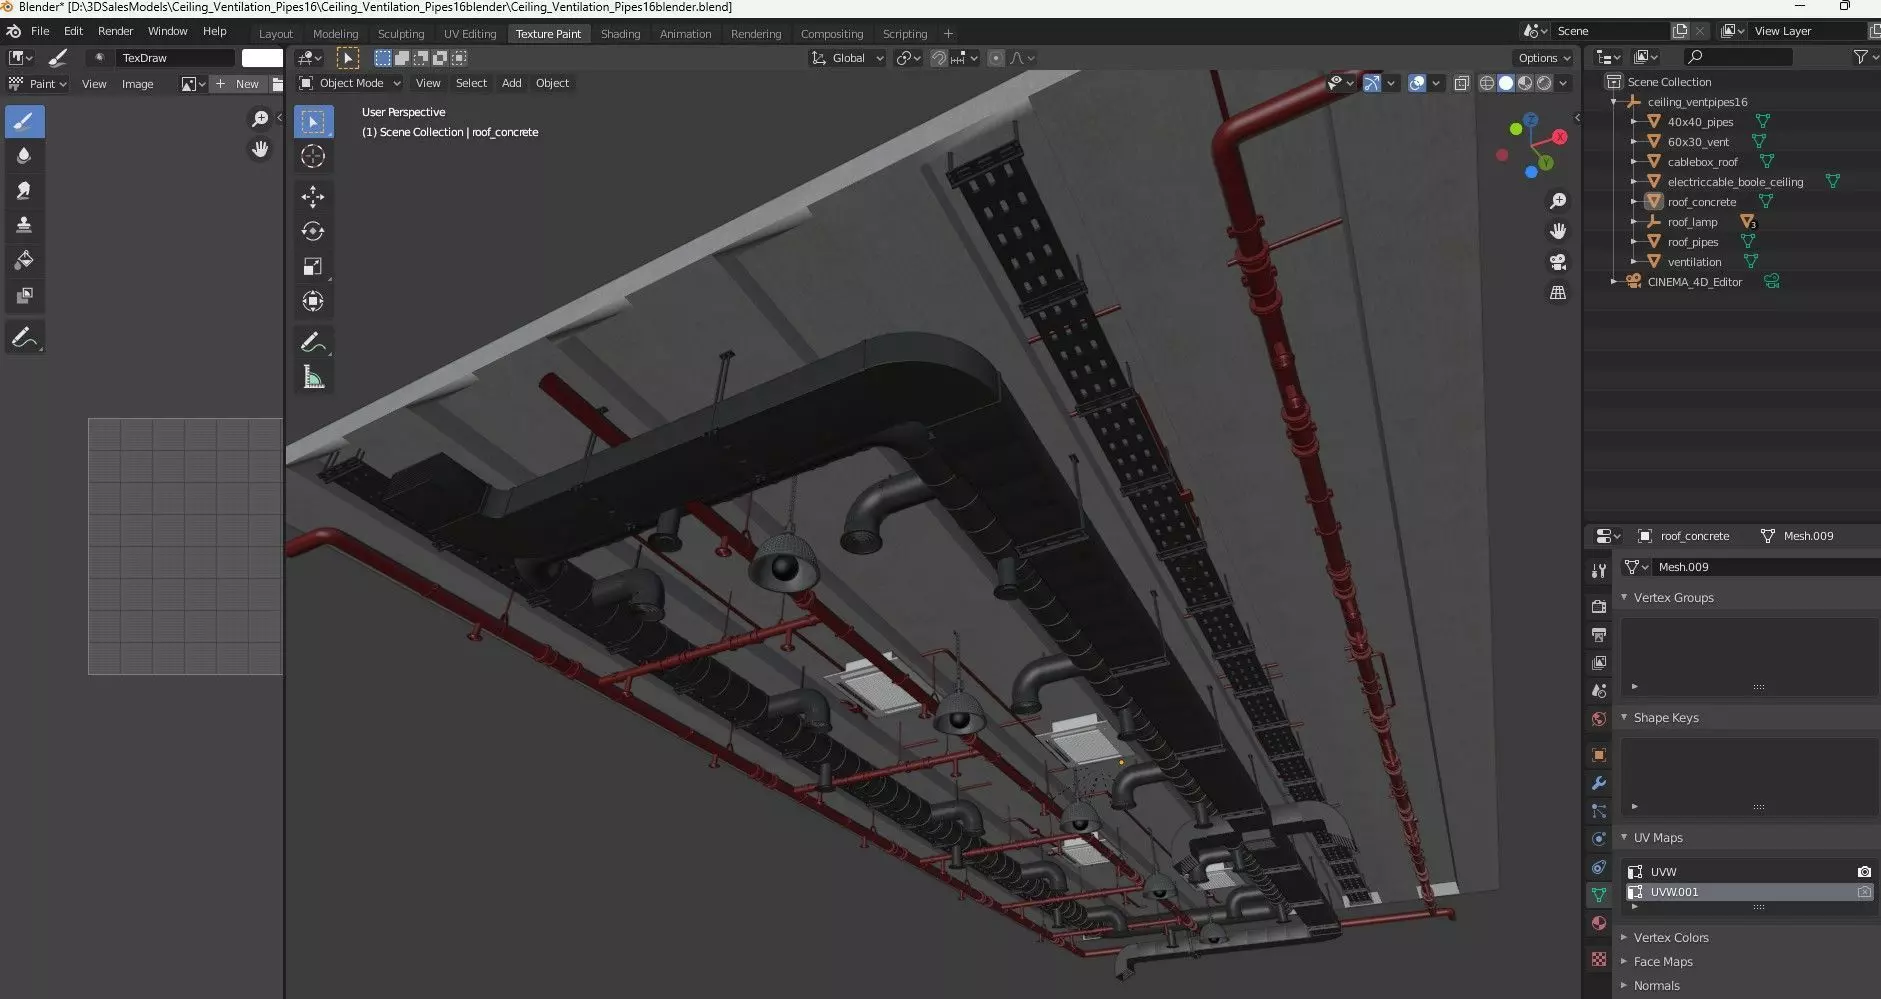Select the Soften blur tool
Screen dimensions: 1881x999
coord(25,156)
